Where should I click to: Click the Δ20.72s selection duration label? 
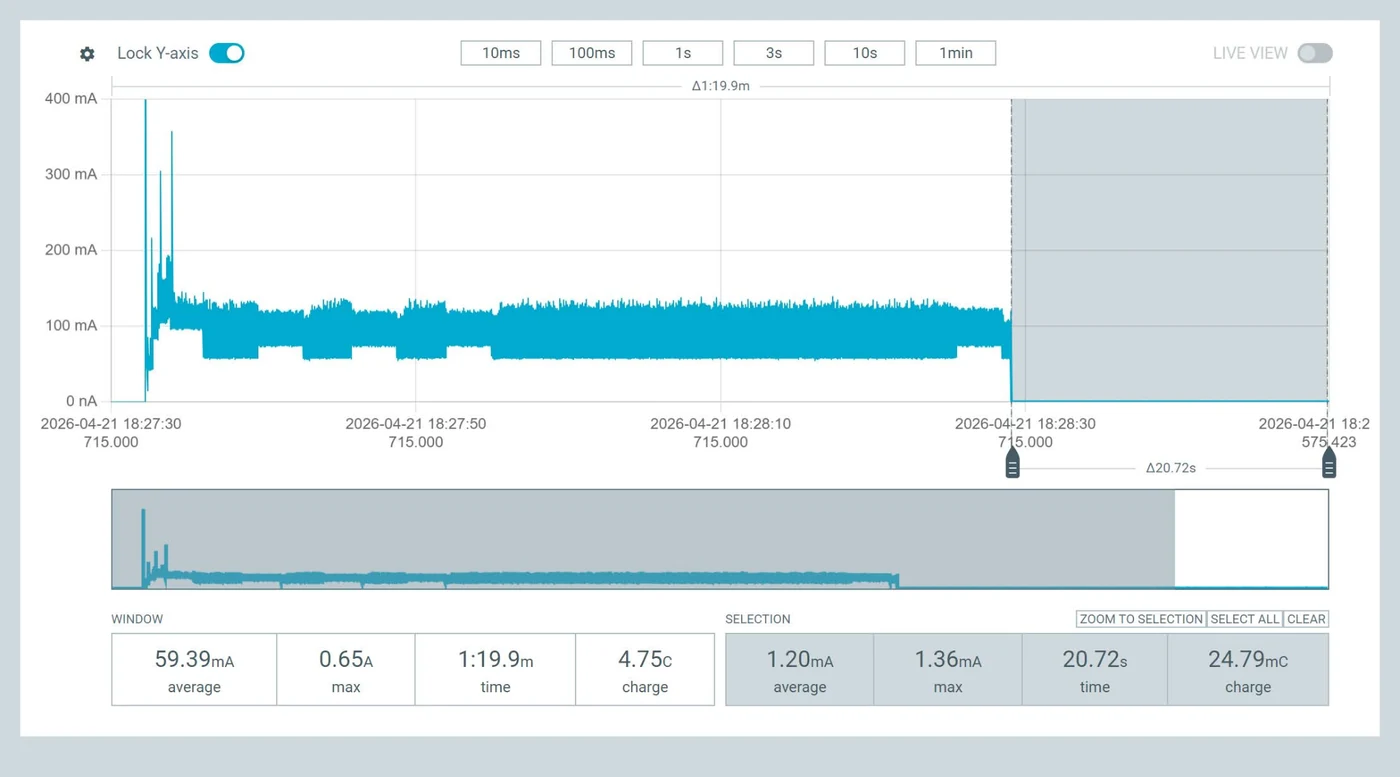pos(1171,467)
